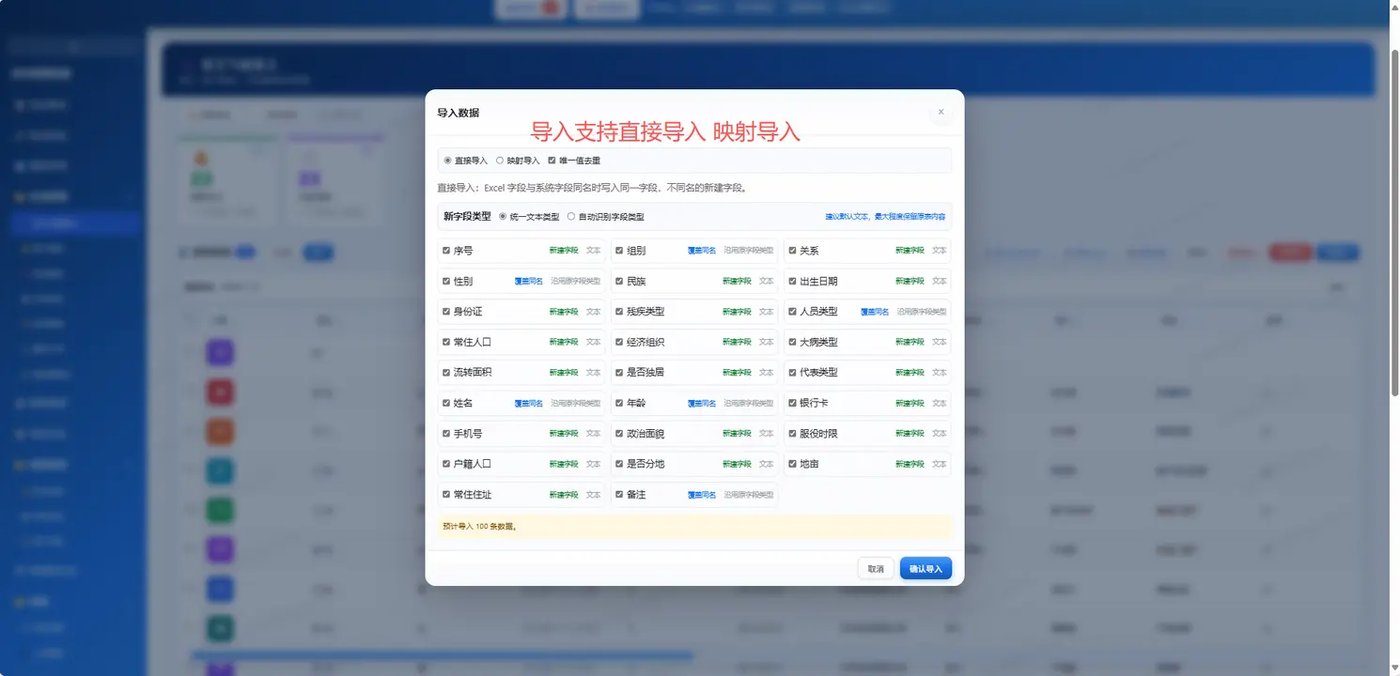Click the 新建字段 tag in the 序号 row

[564, 250]
